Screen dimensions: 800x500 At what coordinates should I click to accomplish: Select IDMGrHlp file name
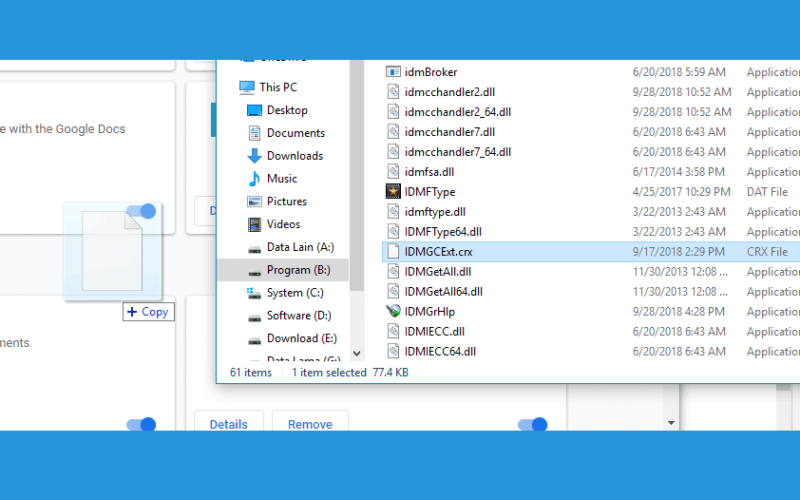point(430,311)
